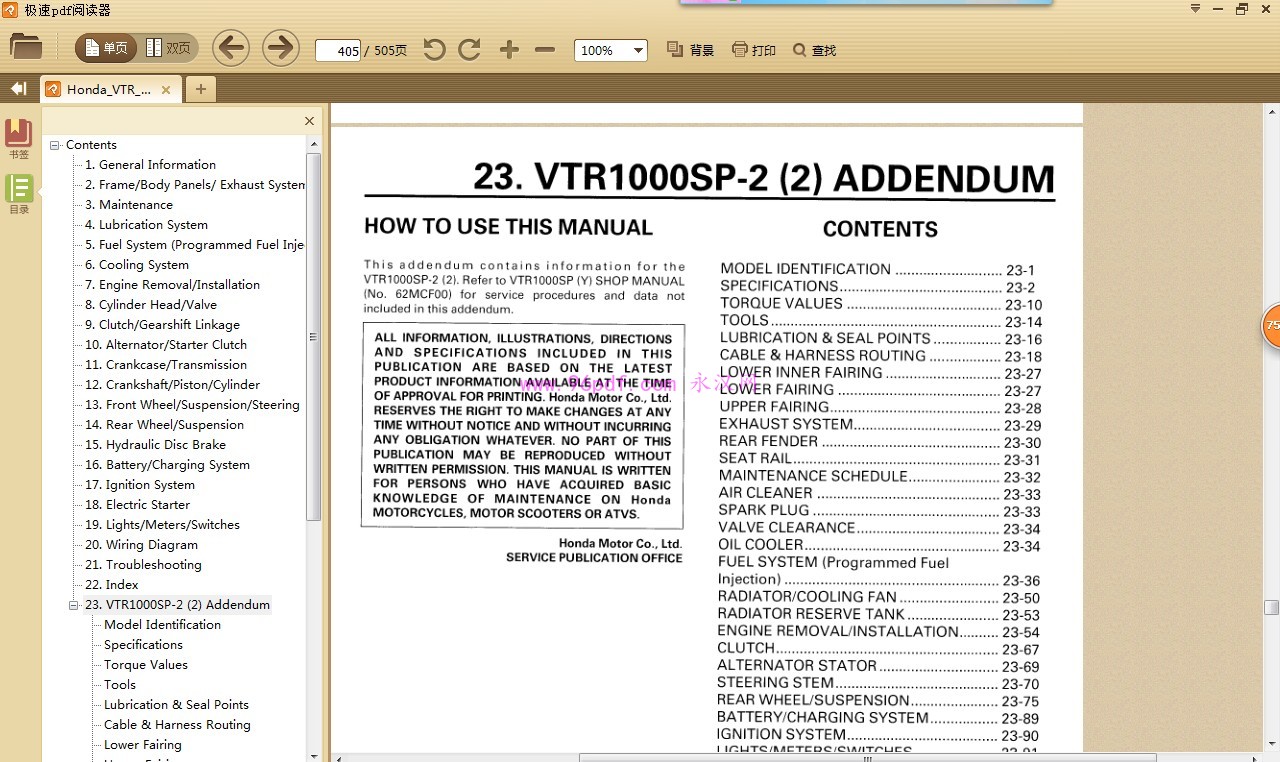1280x762 pixels.
Task: Switch to double page view (双页)
Action: coord(168,48)
